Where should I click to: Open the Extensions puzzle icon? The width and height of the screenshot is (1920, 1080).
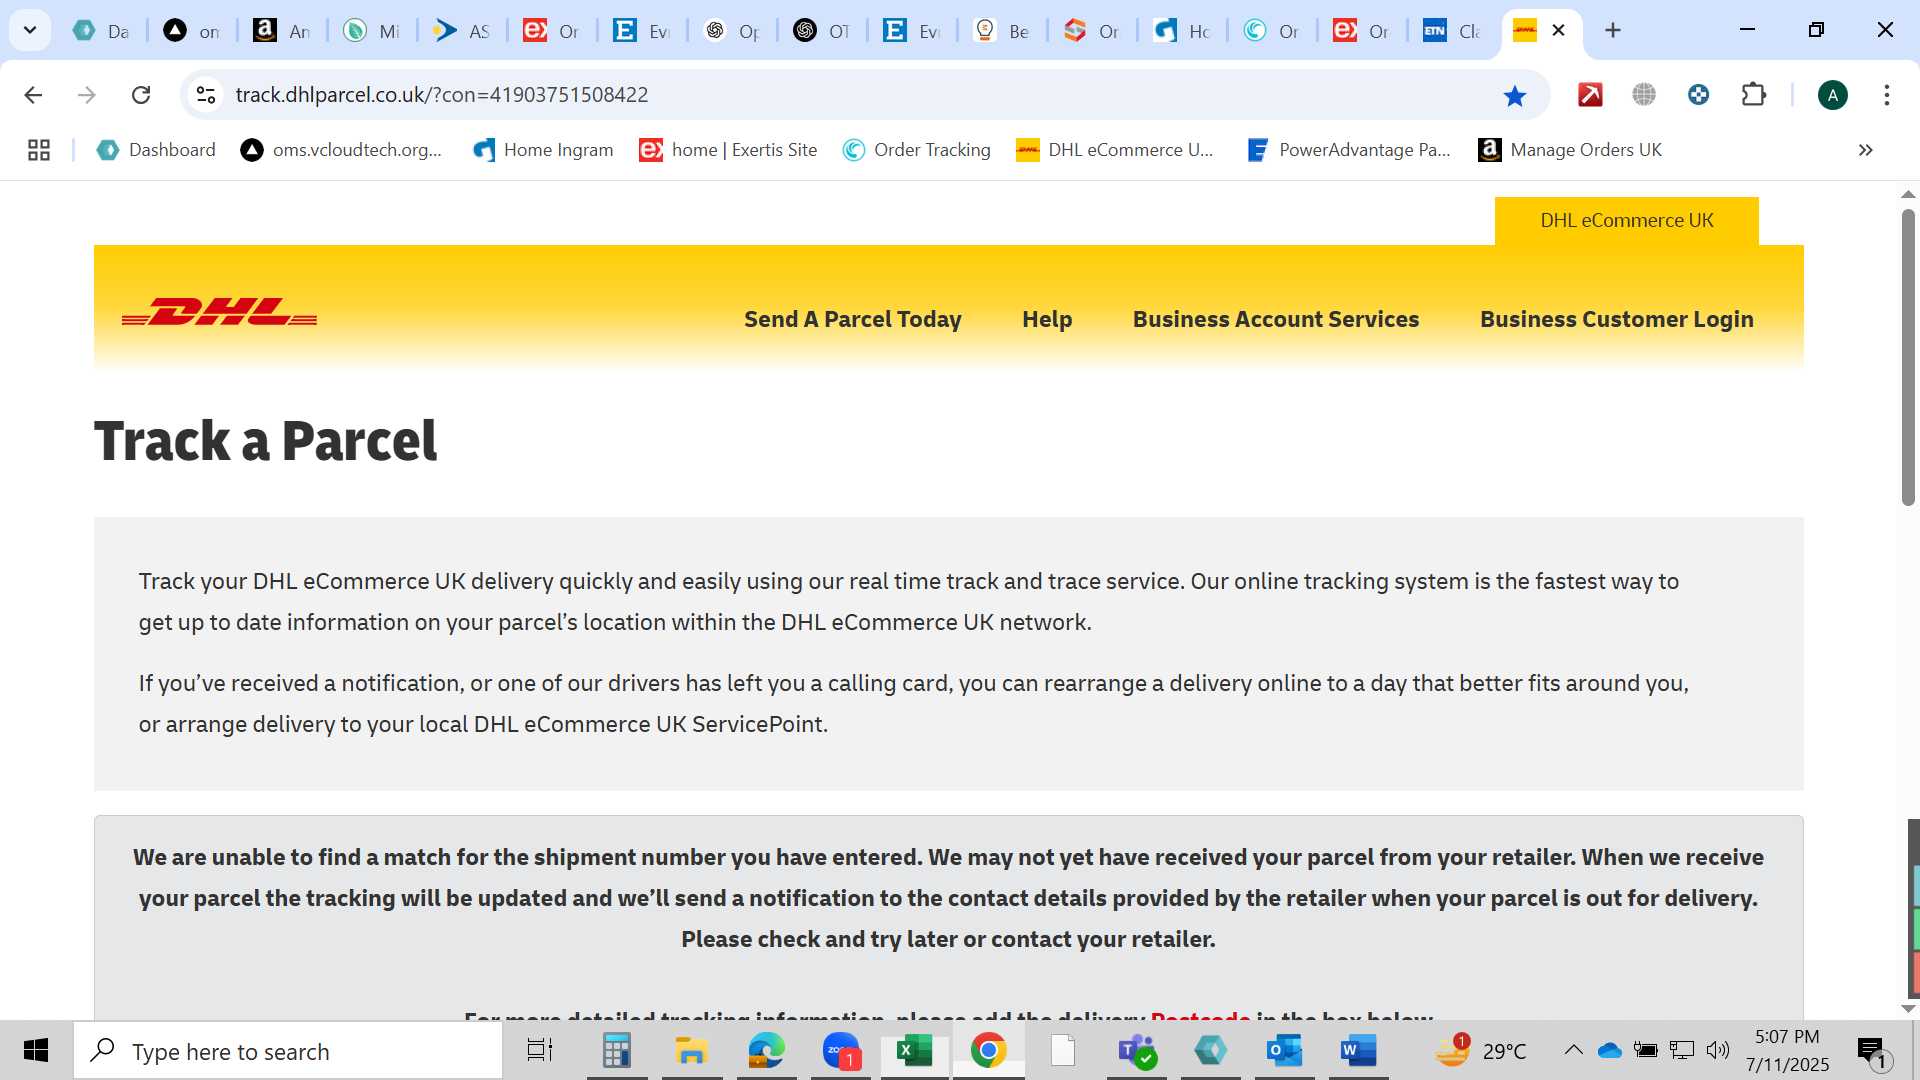click(x=1754, y=95)
